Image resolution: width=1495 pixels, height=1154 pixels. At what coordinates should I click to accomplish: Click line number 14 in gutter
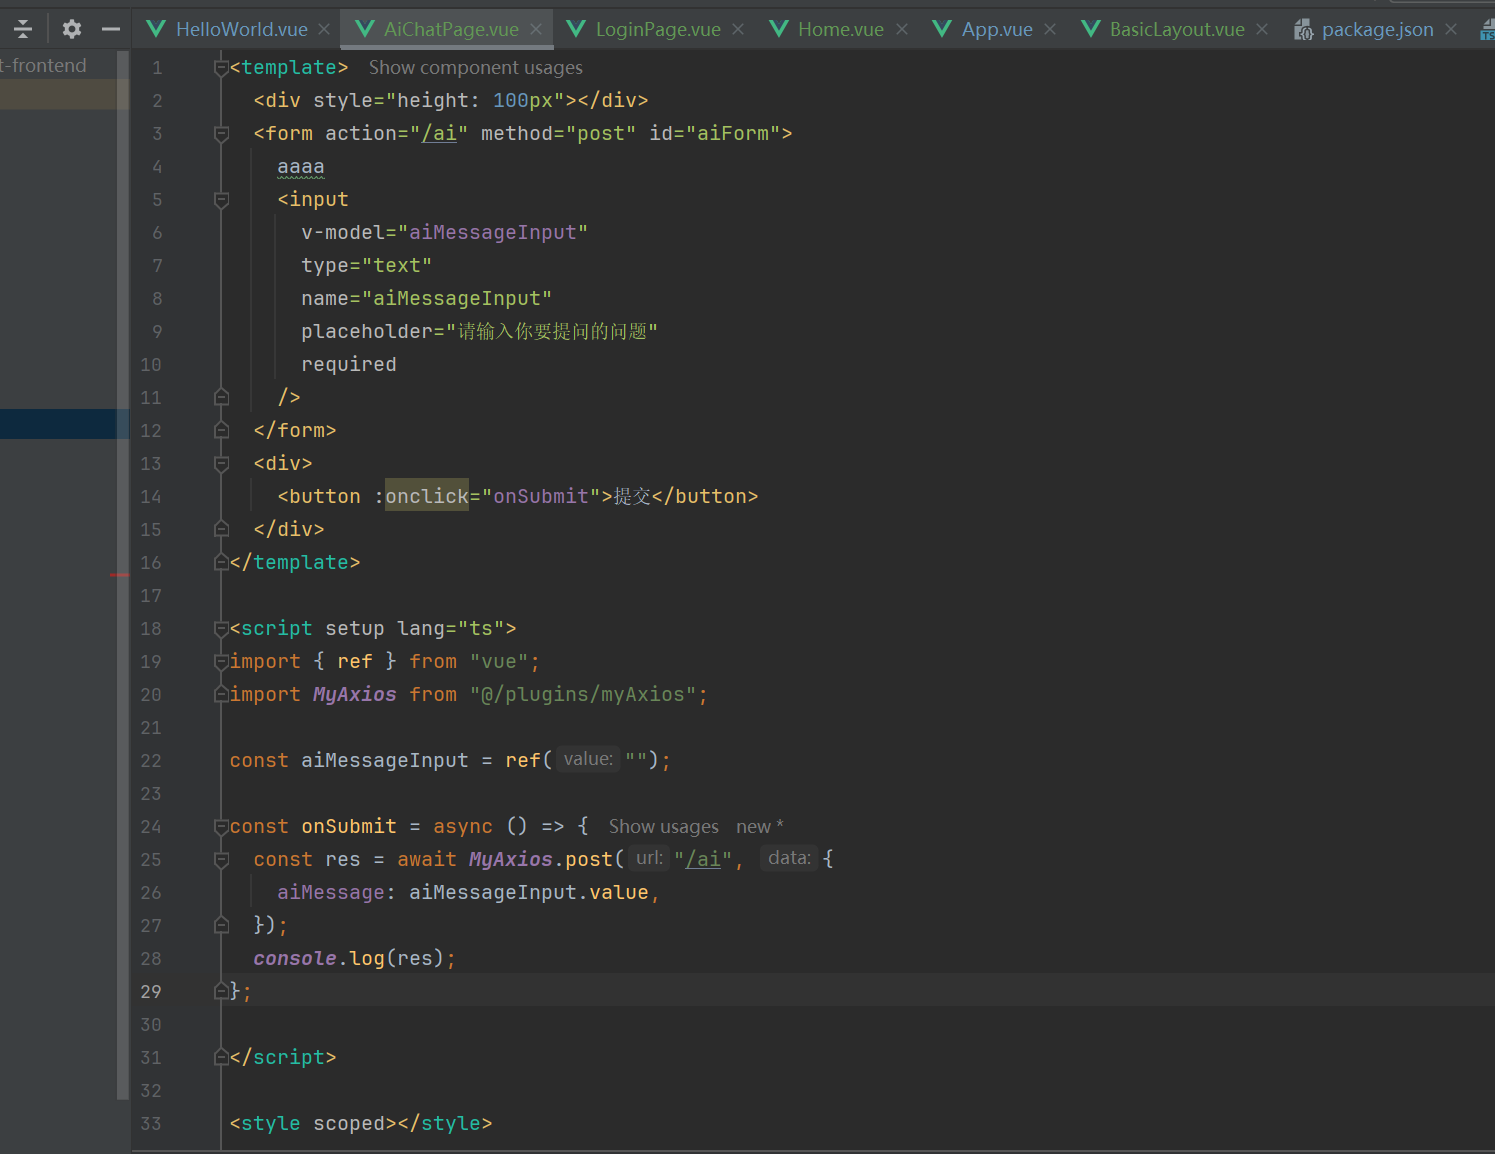(x=151, y=497)
